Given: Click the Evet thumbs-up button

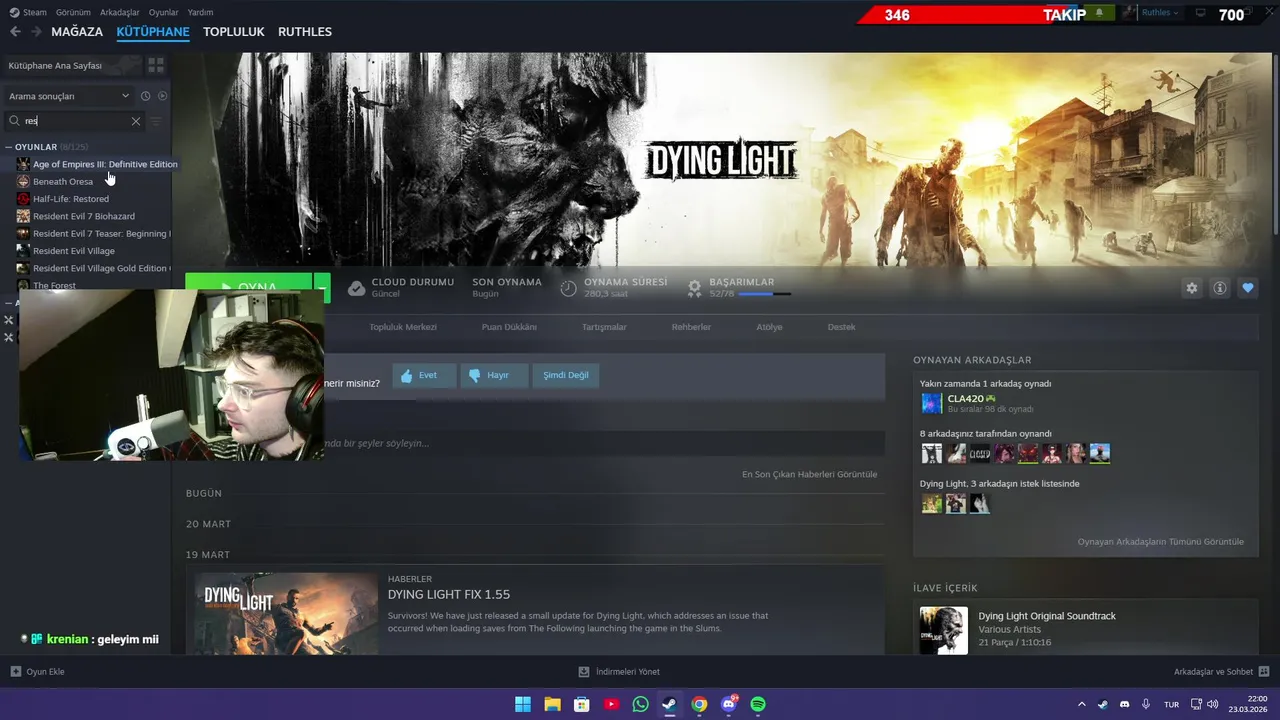Looking at the screenshot, I should tap(424, 375).
